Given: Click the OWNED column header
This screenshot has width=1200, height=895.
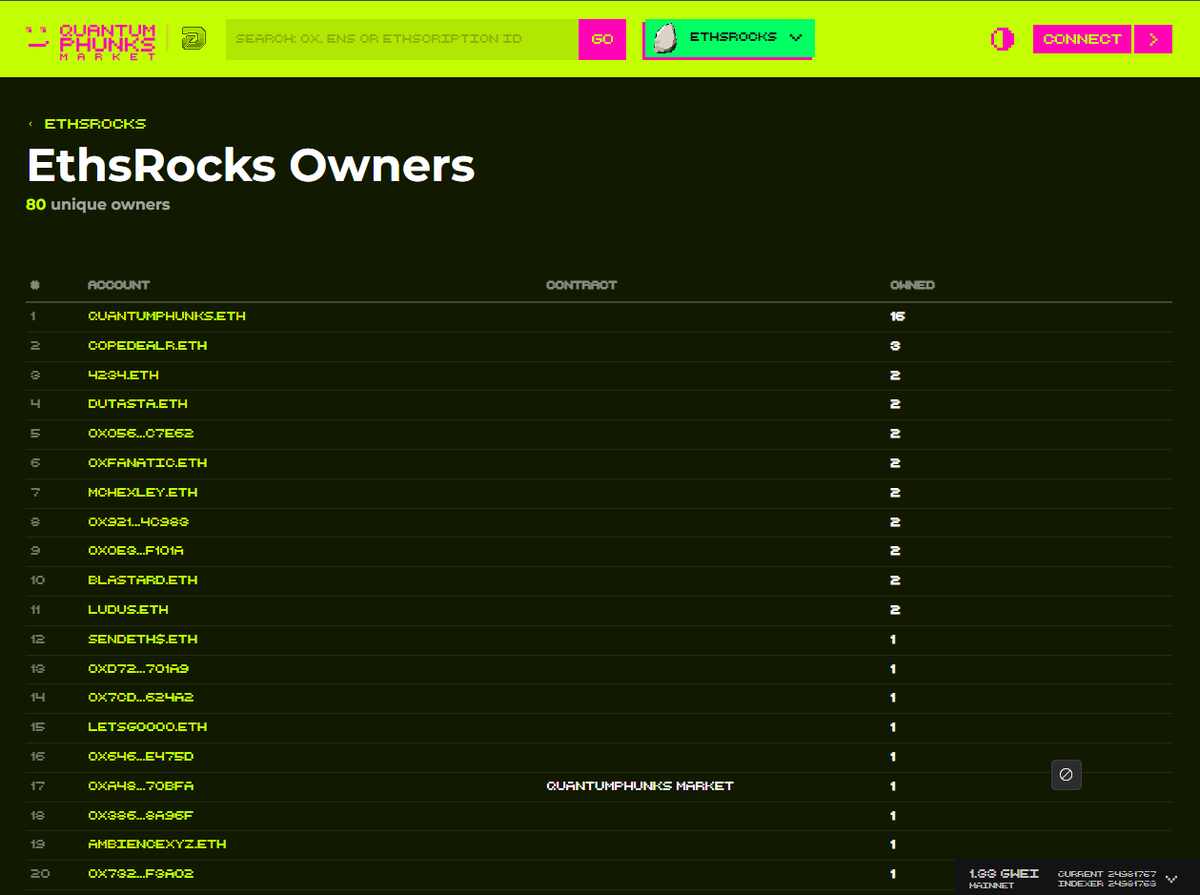Looking at the screenshot, I should coord(913,285).
